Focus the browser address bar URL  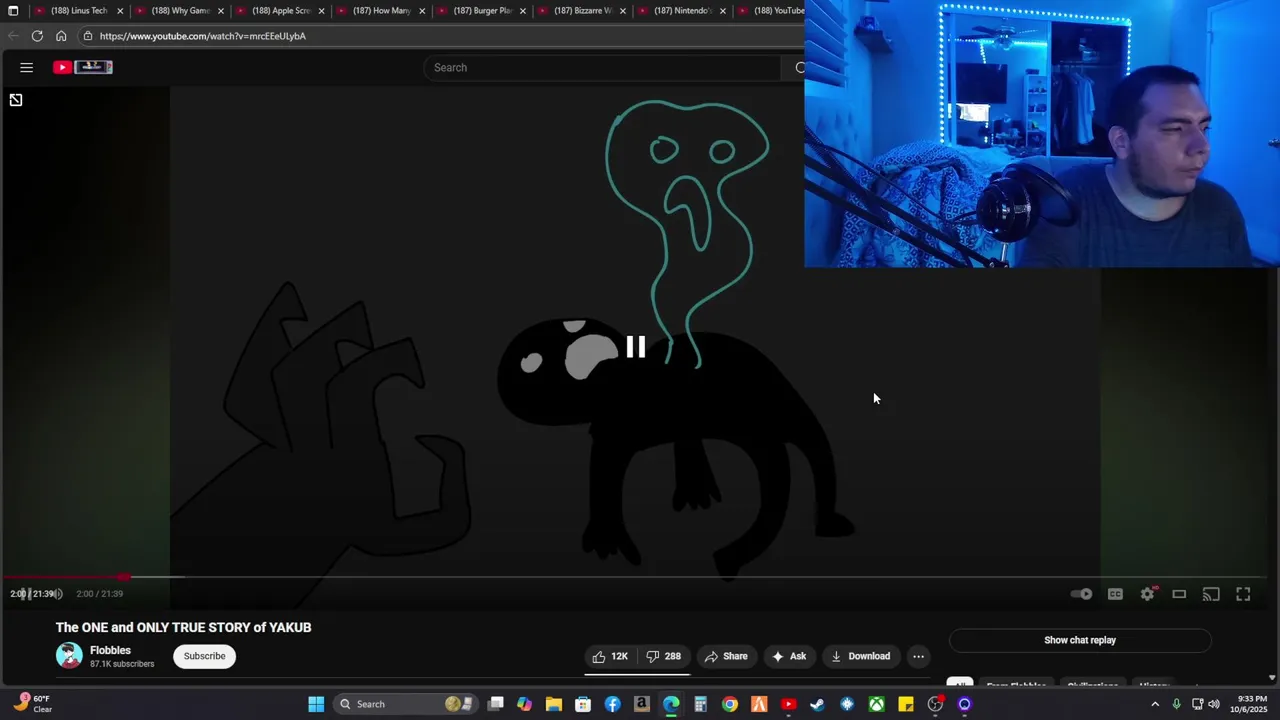[x=203, y=36]
